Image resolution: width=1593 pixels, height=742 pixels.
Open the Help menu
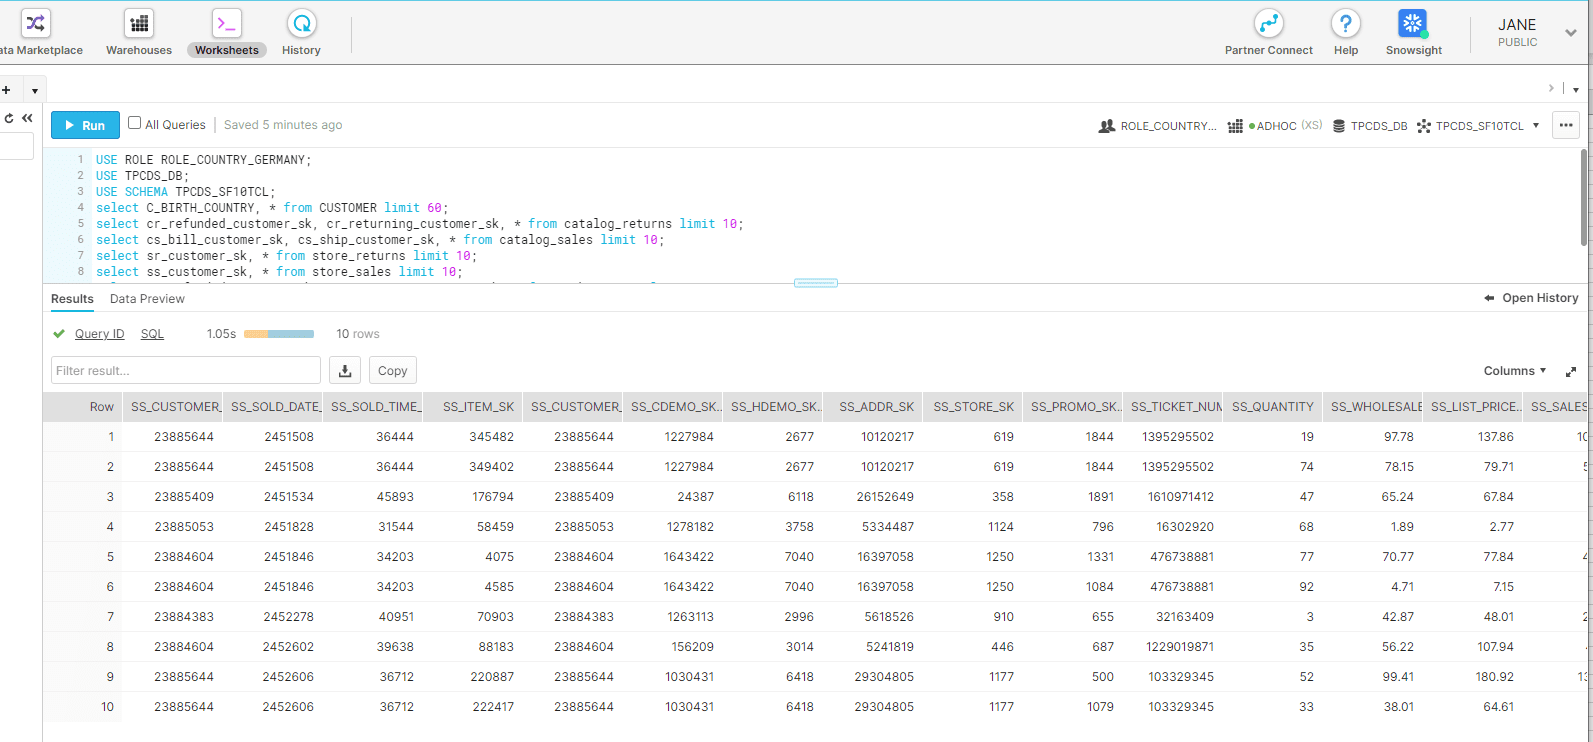click(x=1346, y=34)
